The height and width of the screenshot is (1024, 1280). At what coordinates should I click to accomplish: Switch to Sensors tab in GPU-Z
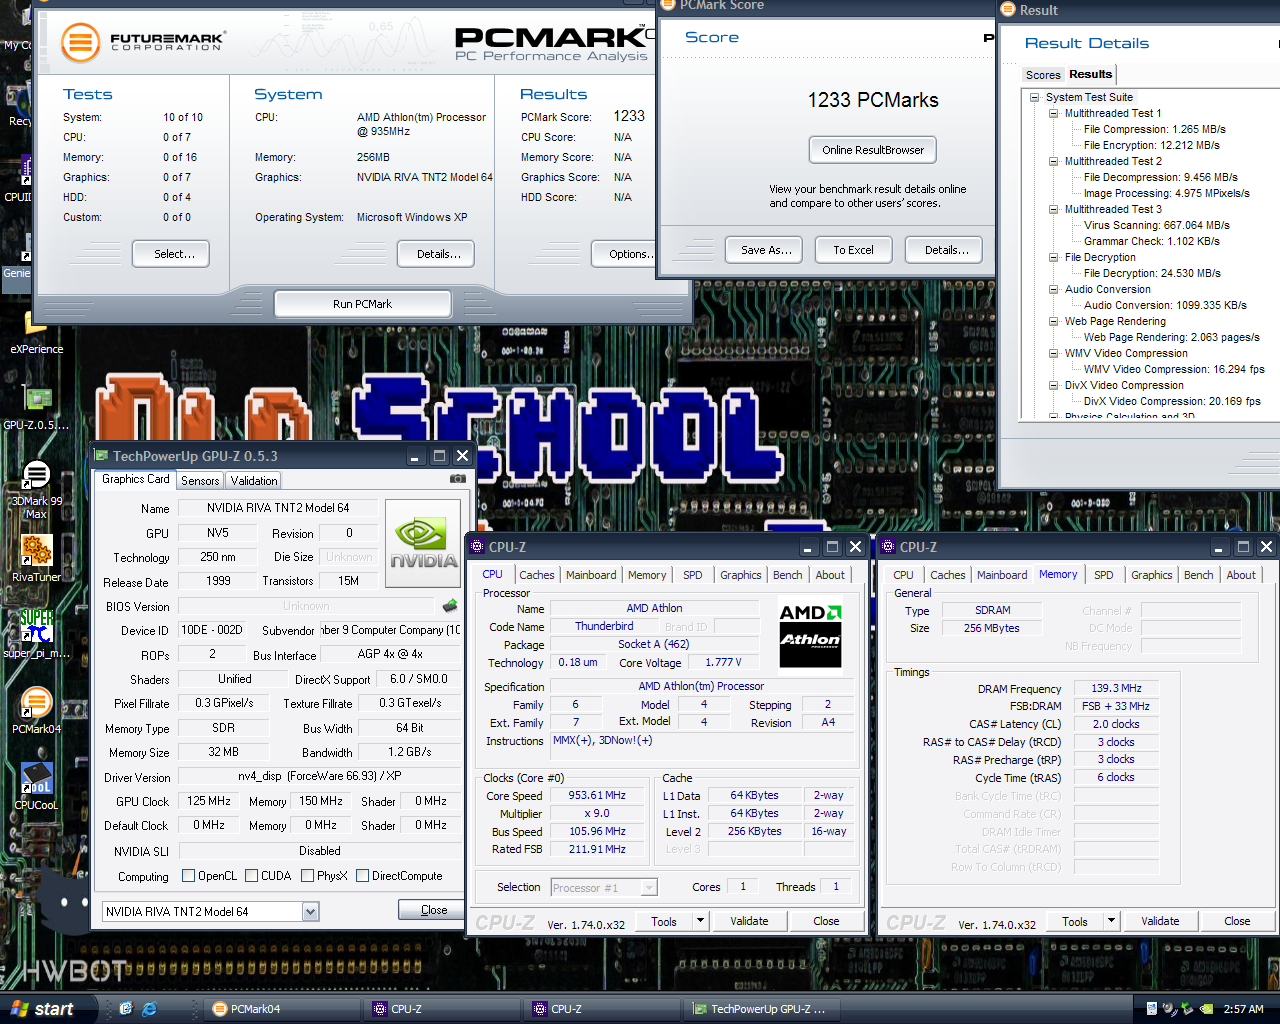coord(200,481)
